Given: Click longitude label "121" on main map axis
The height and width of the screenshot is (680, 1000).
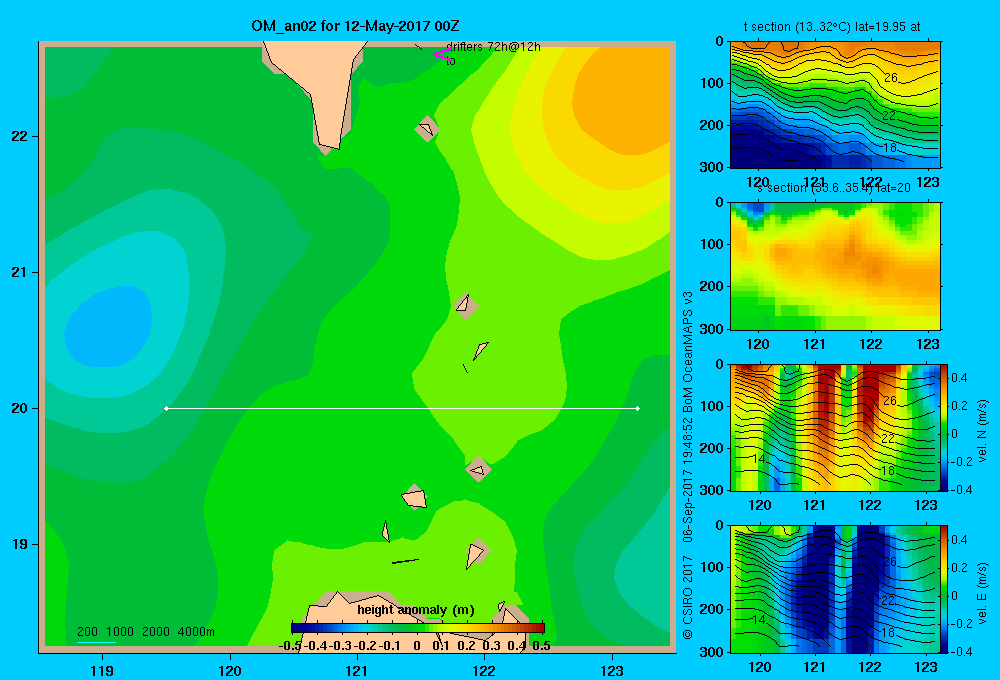Looking at the screenshot, I should pos(357,670).
